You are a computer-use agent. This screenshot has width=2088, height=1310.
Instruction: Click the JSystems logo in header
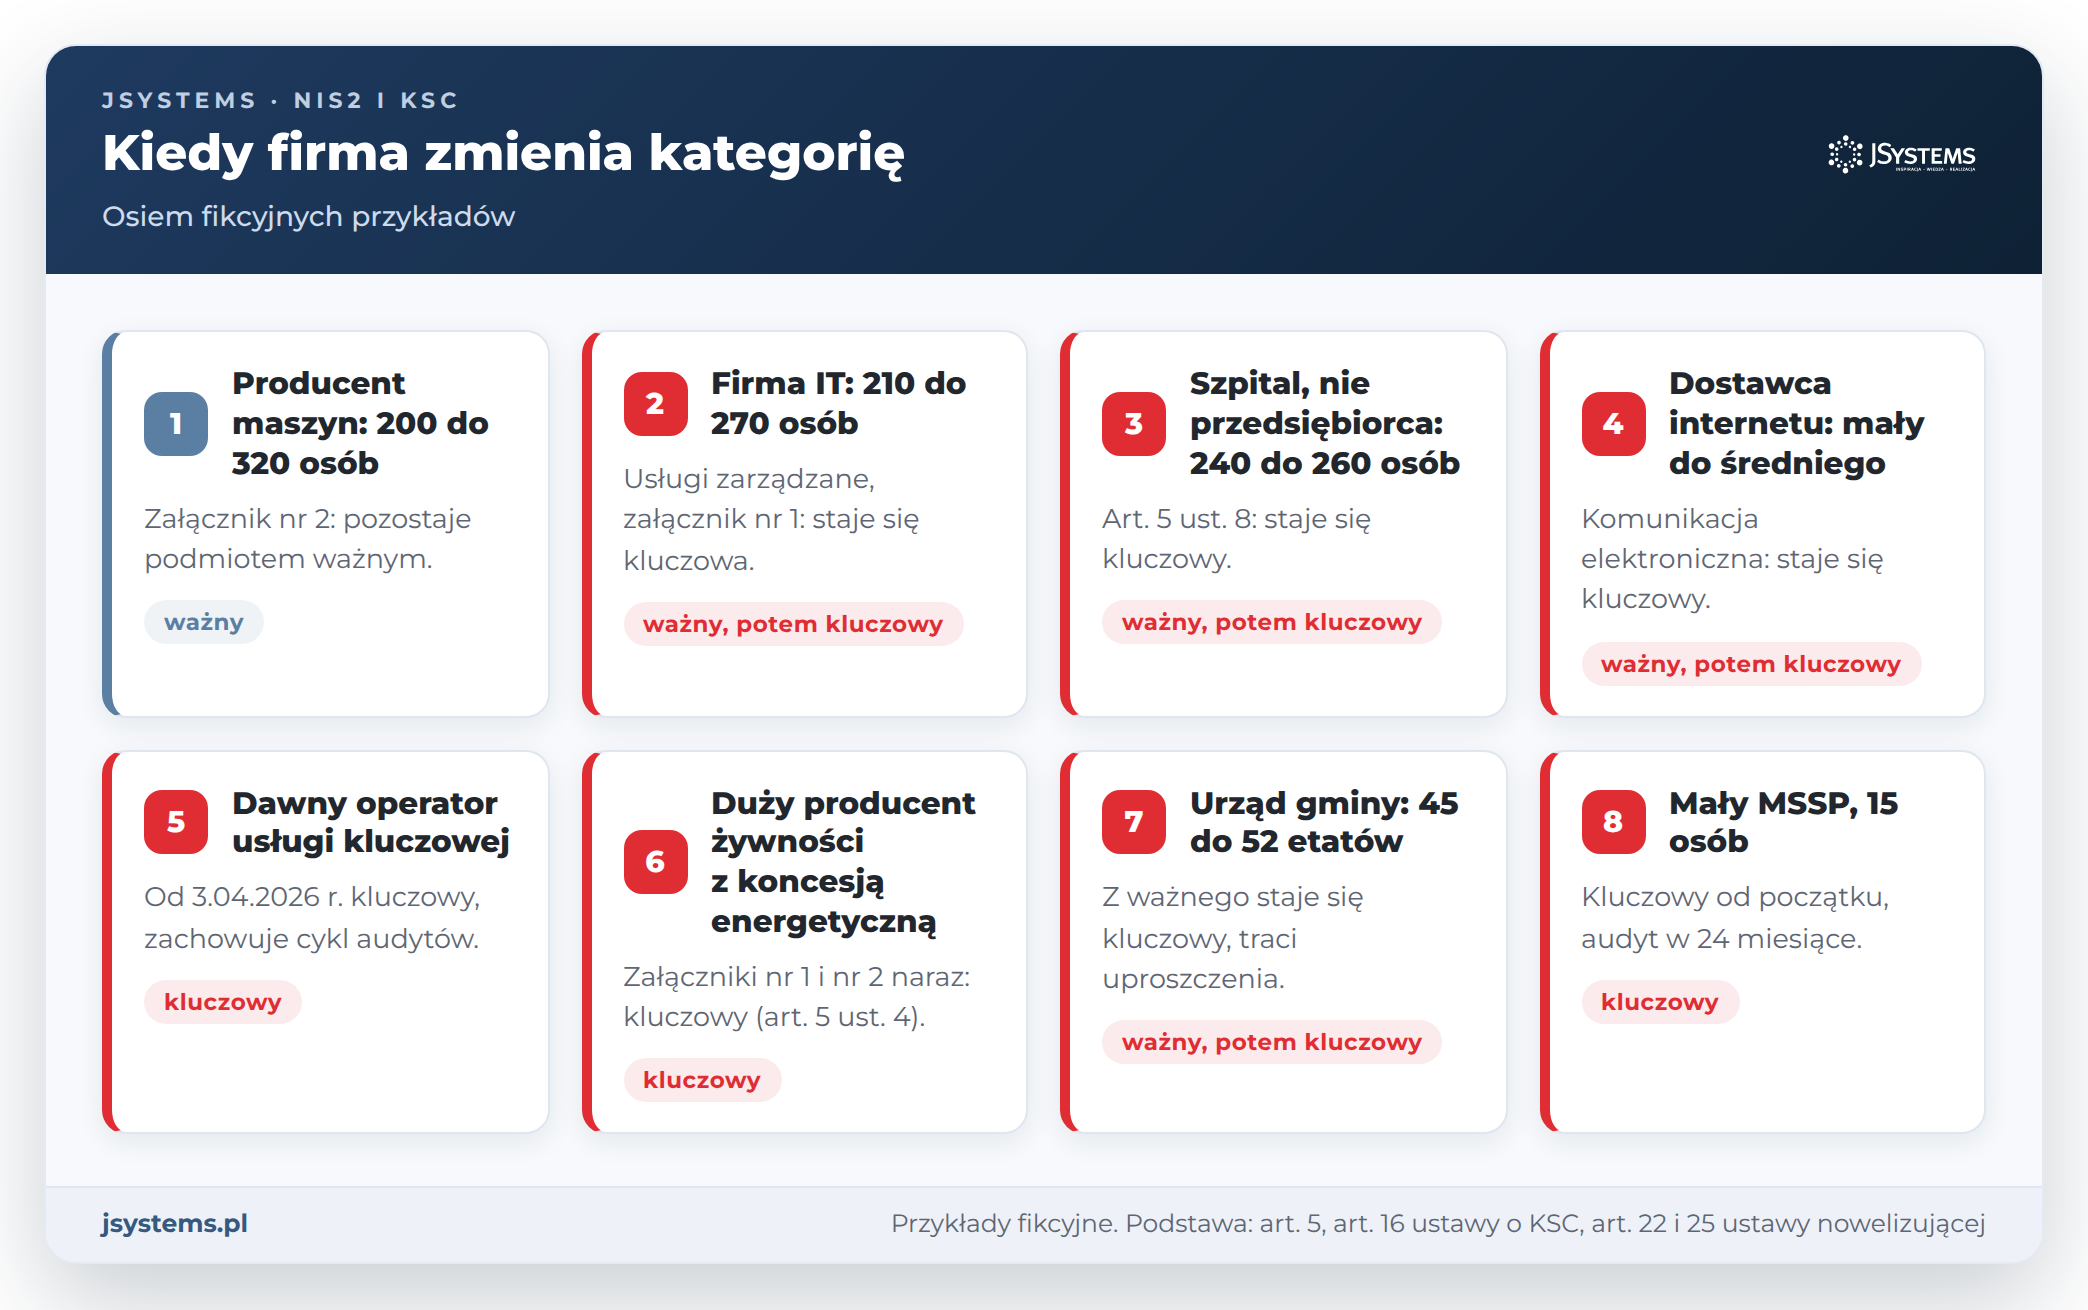click(x=1902, y=155)
